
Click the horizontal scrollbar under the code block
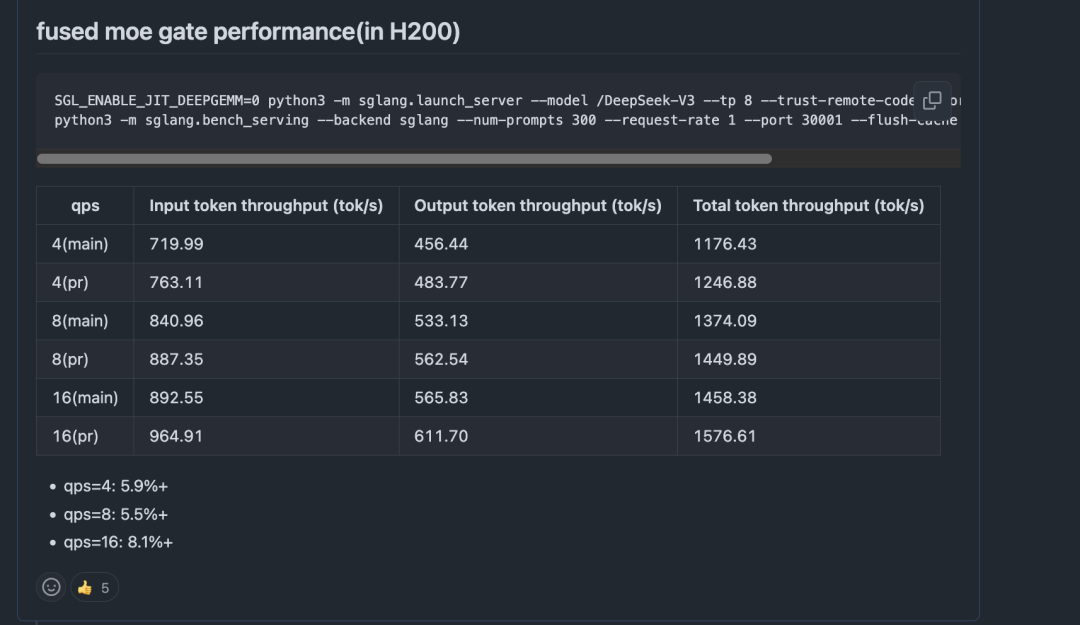point(400,158)
